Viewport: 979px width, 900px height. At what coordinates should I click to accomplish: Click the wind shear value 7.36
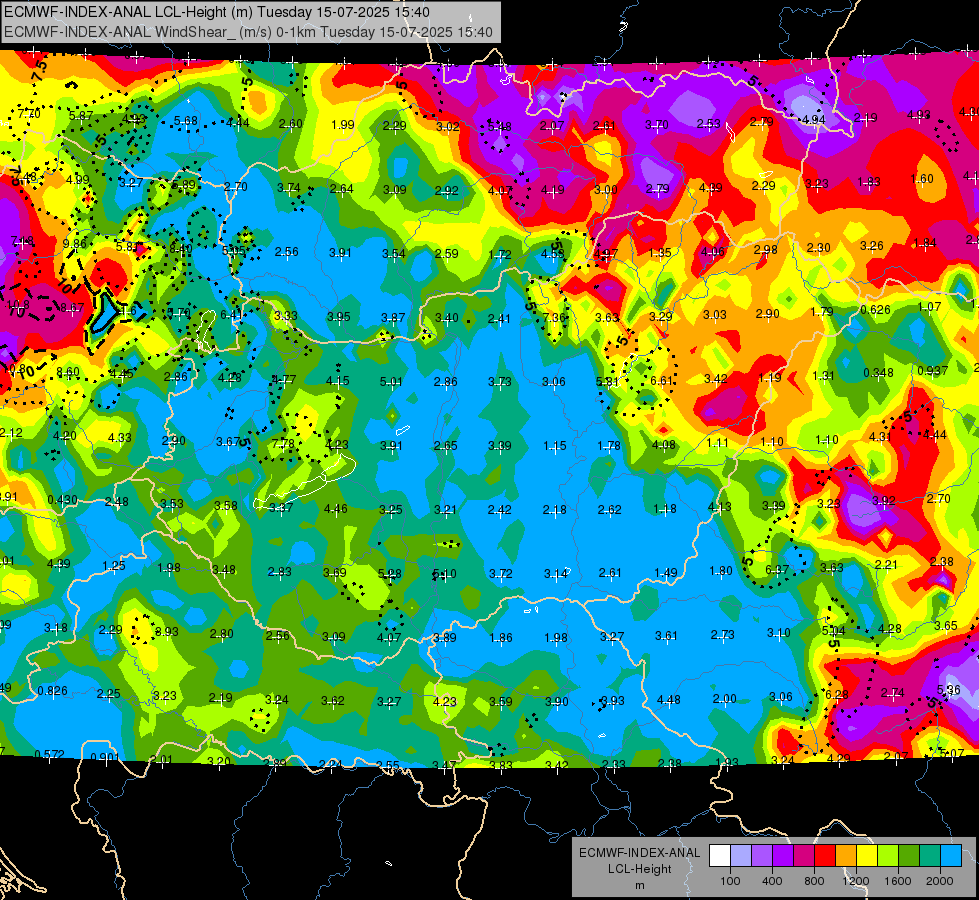point(554,317)
